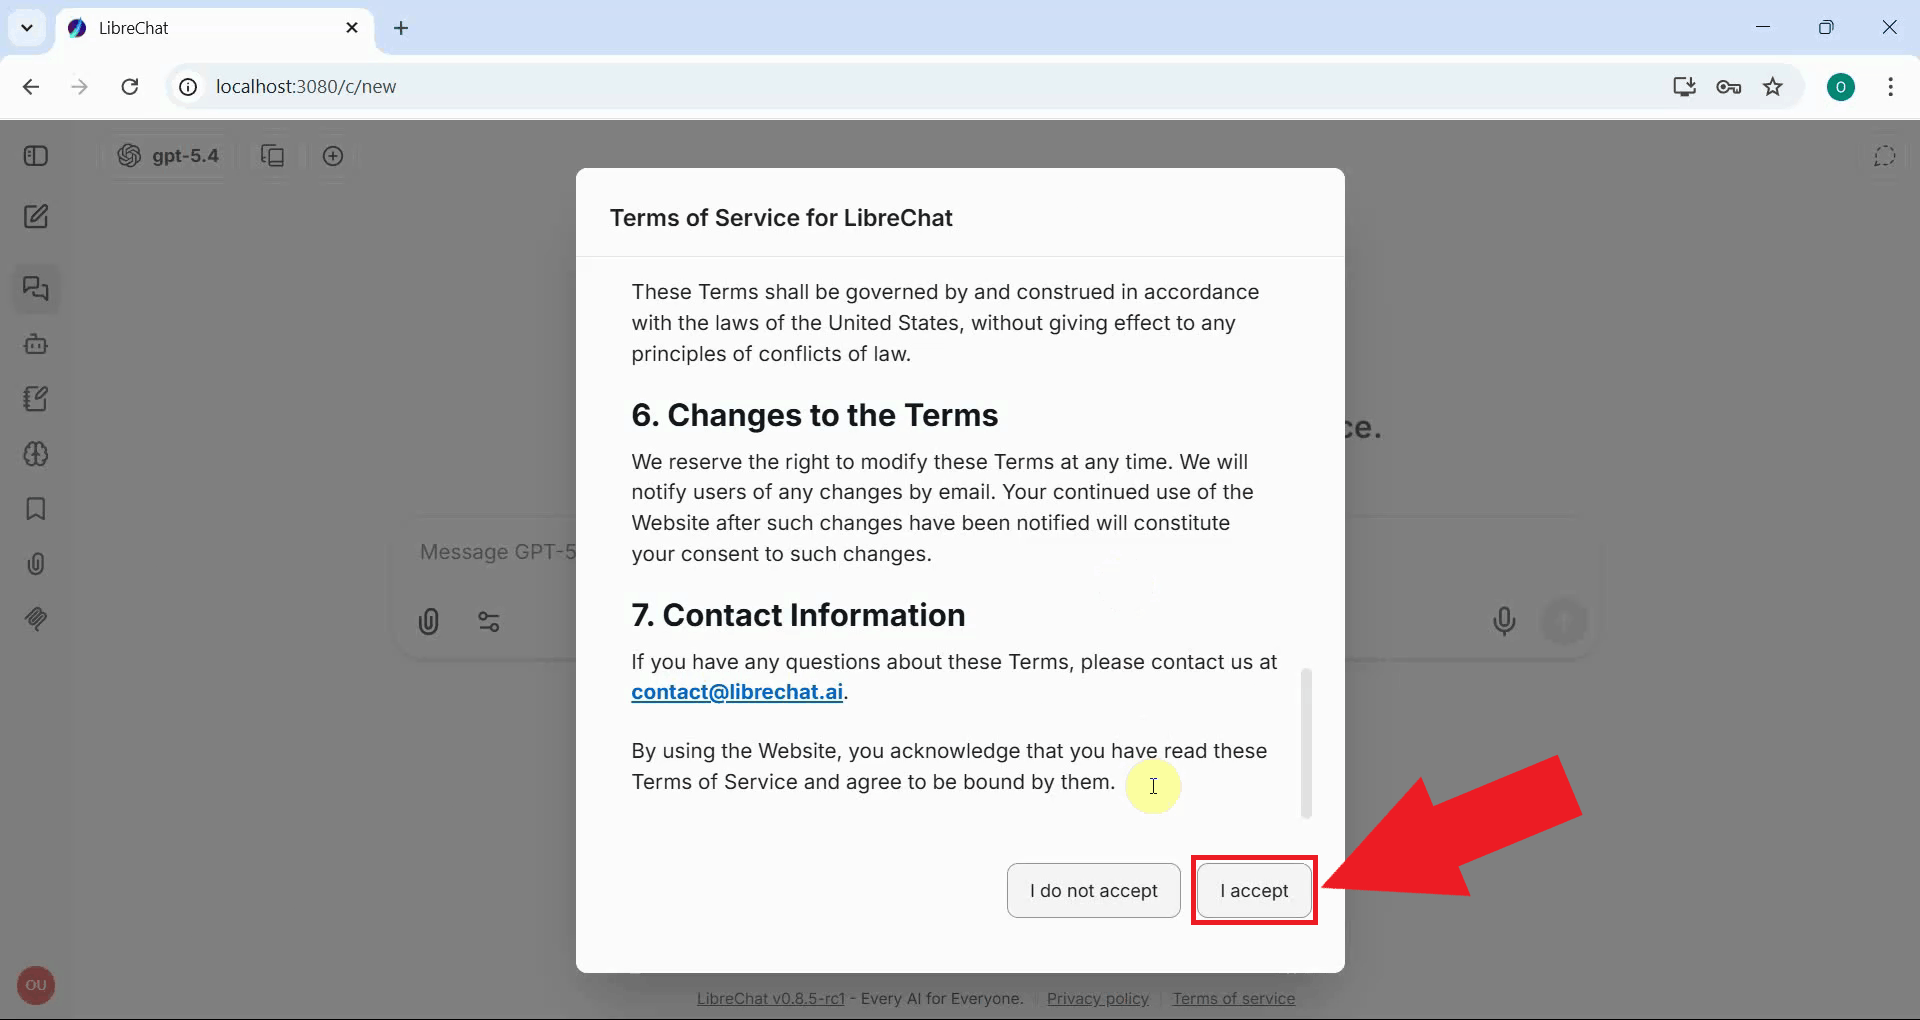The image size is (1920, 1020).
Task: Open the Memories panel with the brain icon
Action: [36, 454]
